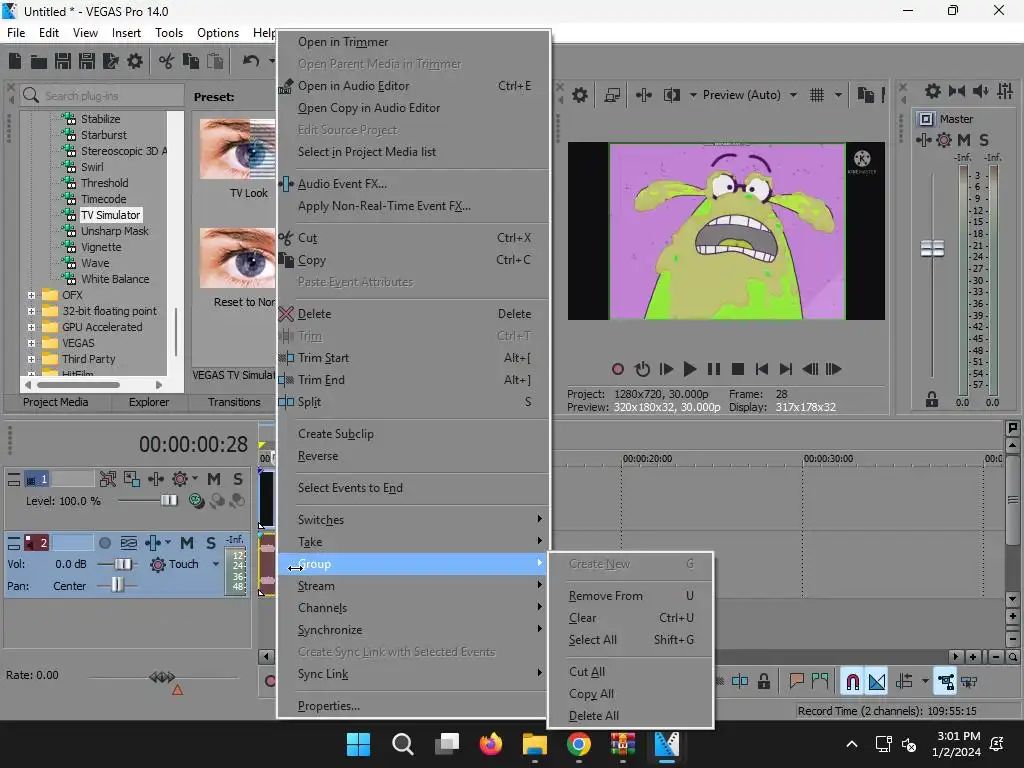This screenshot has height=768, width=1024.
Task: Click the Copy toolbar icon
Action: (x=191, y=61)
